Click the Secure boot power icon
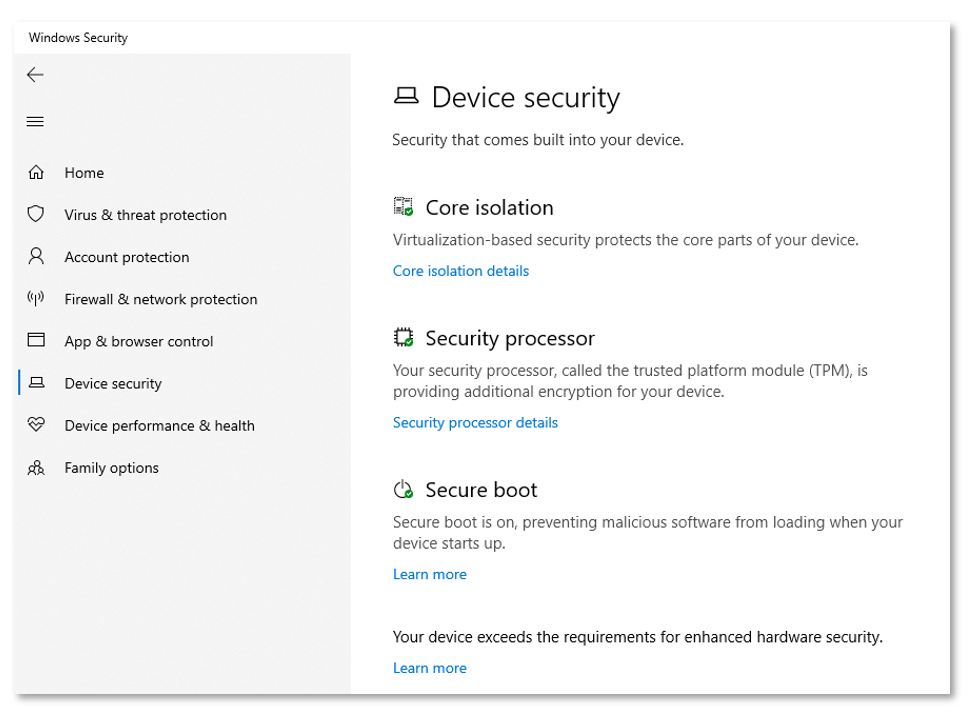976x712 pixels. [403, 489]
